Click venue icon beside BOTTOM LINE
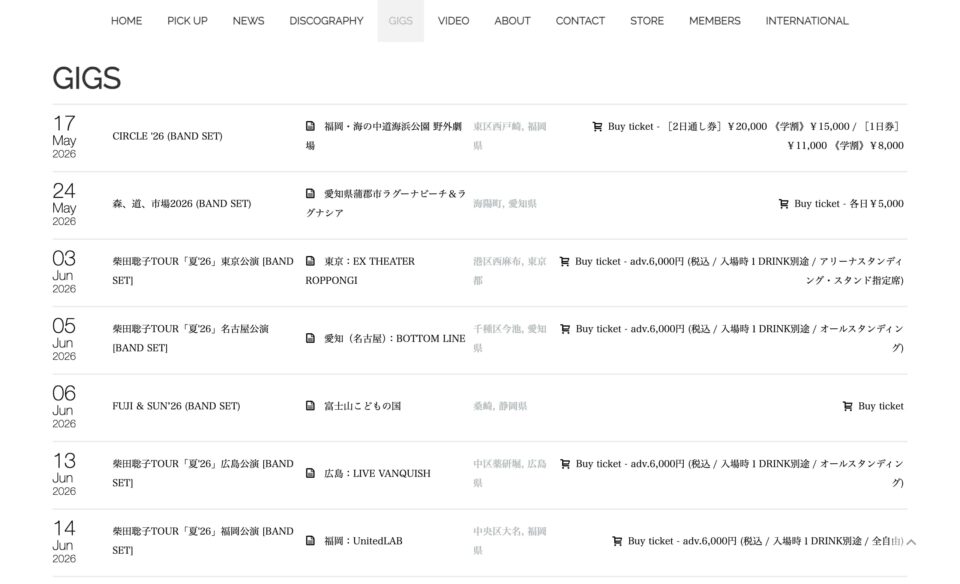960x584 pixels. pos(310,338)
